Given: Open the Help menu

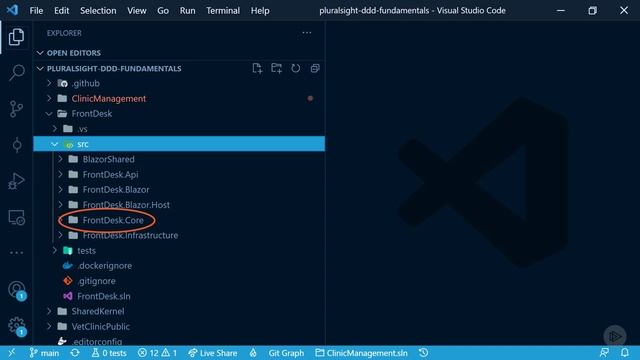Looking at the screenshot, I should pyautogui.click(x=260, y=11).
